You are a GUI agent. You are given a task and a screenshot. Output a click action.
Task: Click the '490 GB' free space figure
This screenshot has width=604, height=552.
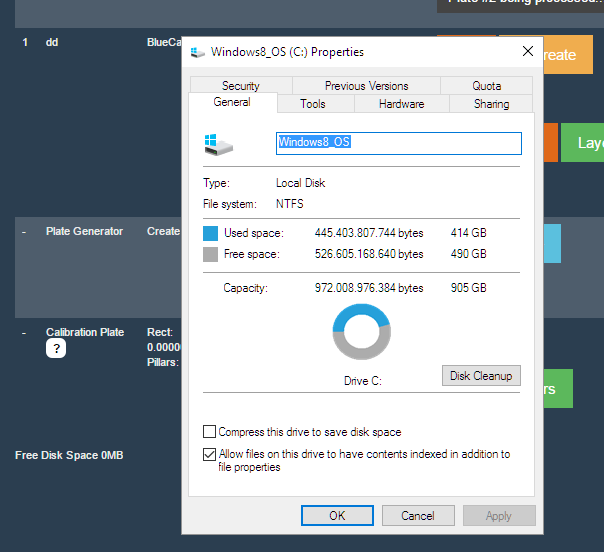click(468, 254)
